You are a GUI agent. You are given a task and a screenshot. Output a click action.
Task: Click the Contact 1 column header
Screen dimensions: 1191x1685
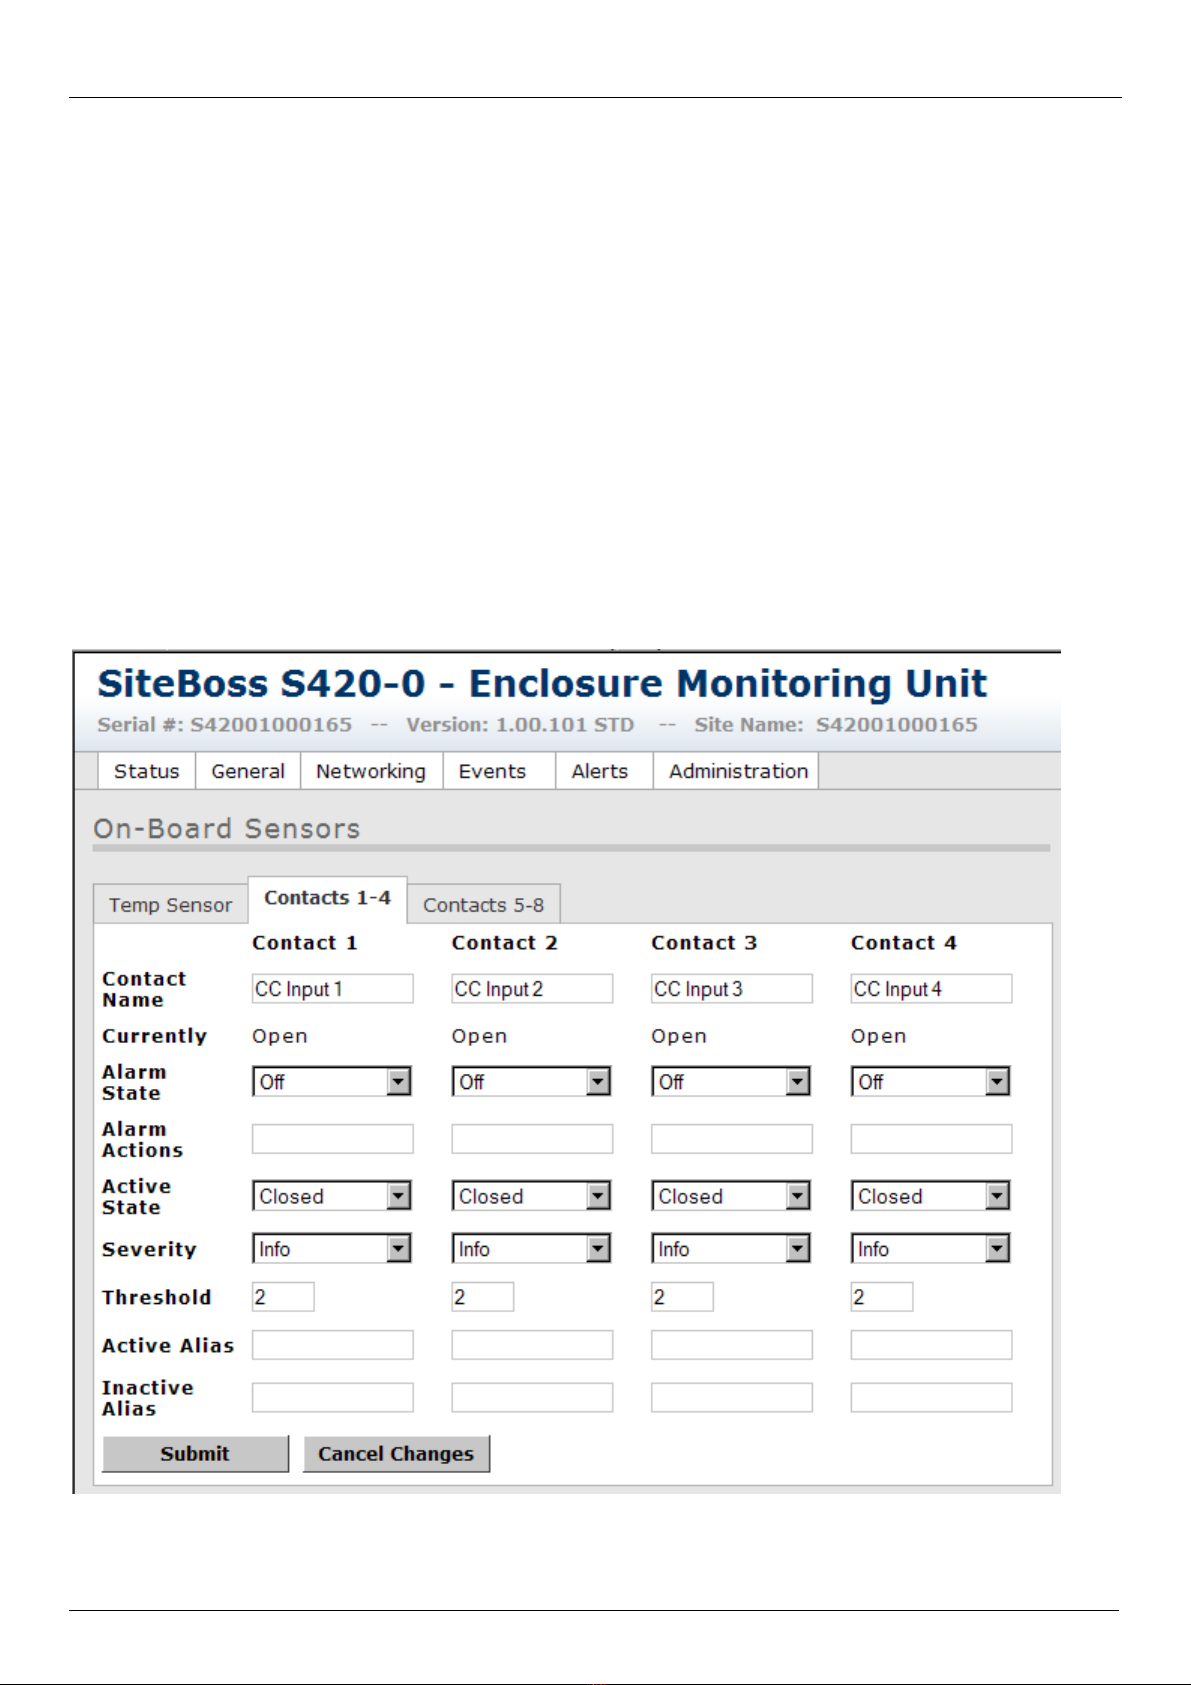tap(305, 943)
